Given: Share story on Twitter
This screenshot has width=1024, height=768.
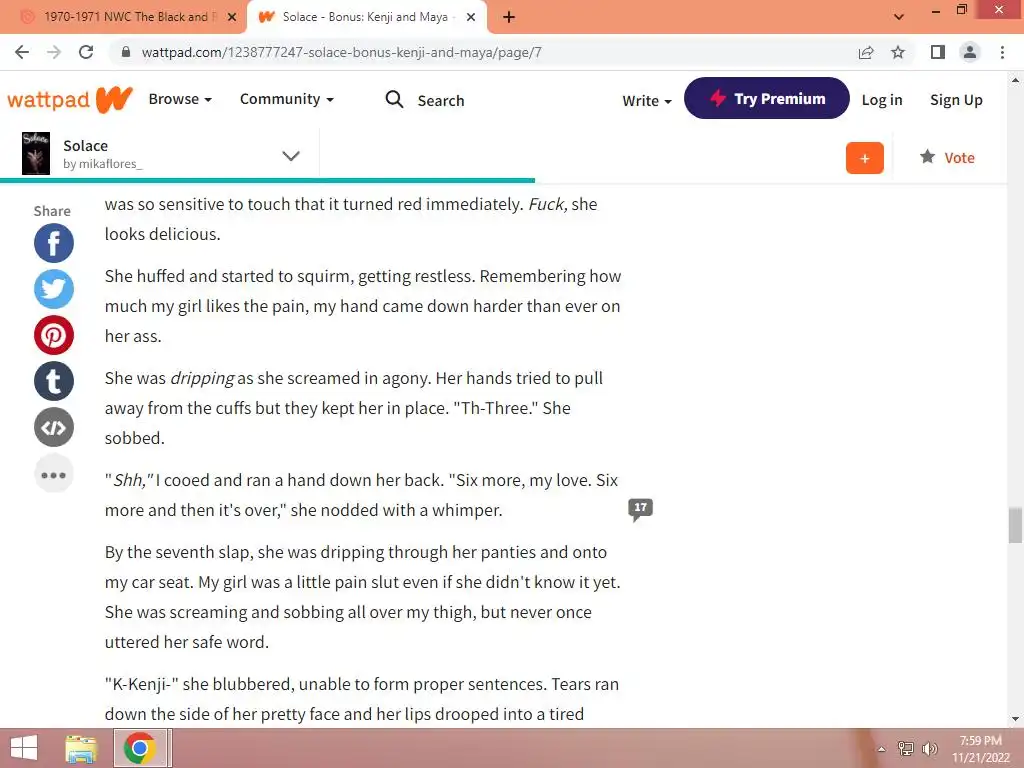Looking at the screenshot, I should coord(54,289).
